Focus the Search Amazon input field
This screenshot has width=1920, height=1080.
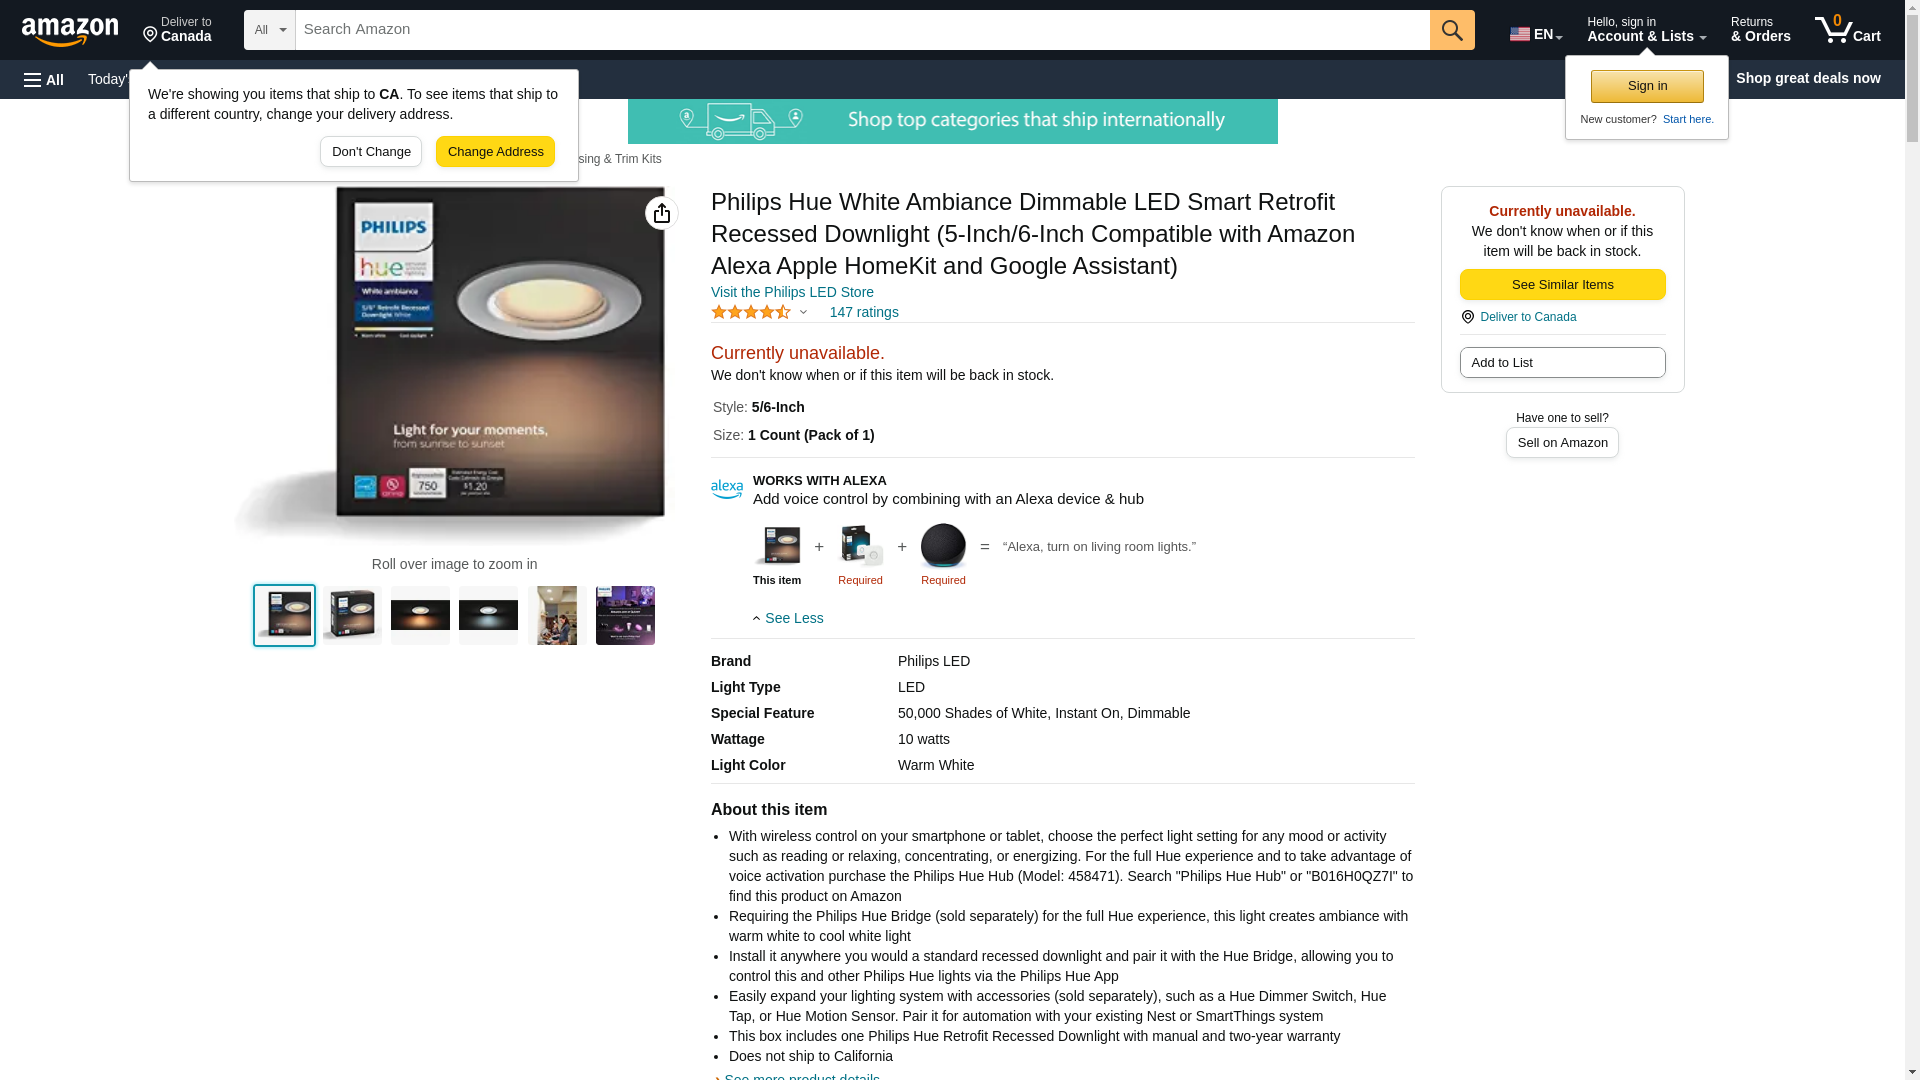click(862, 30)
